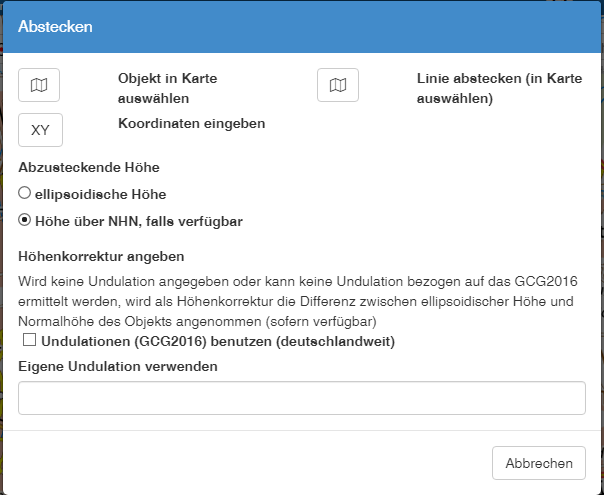Select Höhe über NHN radio button
Viewport: 604px width, 495px height.
25,220
